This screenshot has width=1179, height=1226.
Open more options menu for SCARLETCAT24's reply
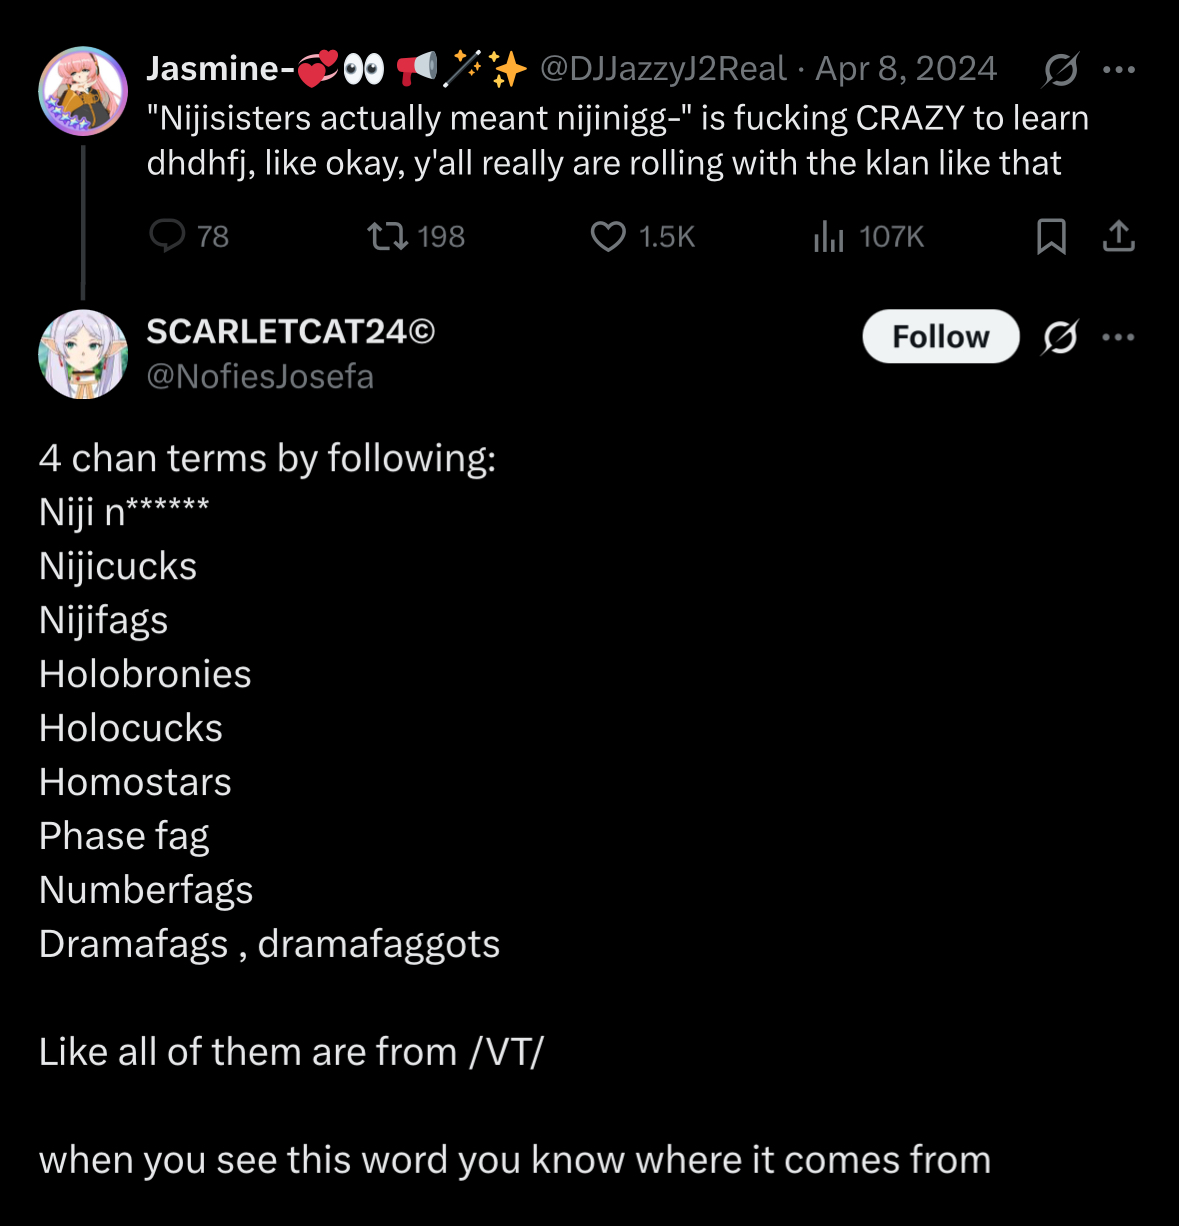(x=1118, y=337)
